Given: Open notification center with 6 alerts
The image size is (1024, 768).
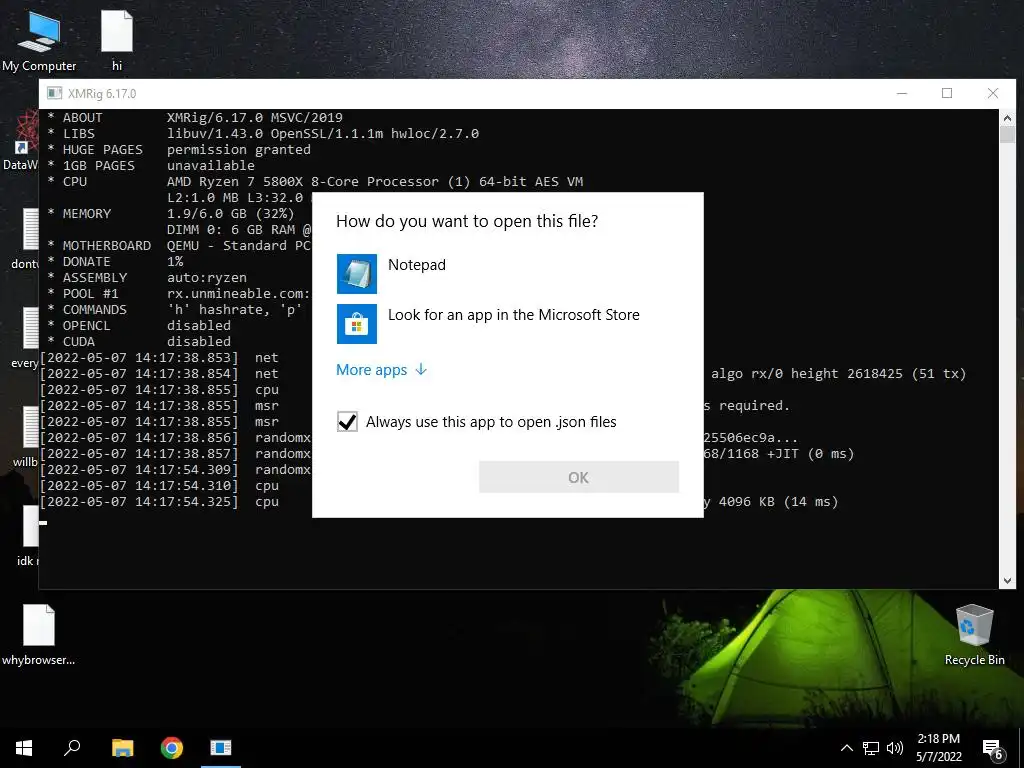Looking at the screenshot, I should pos(993,749).
